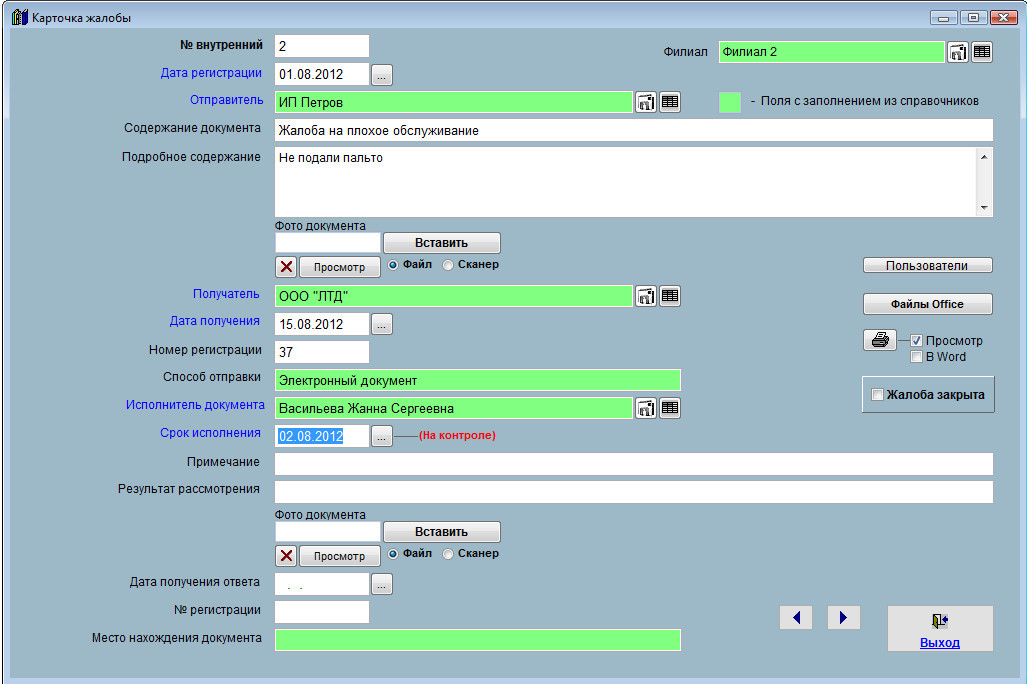Click the Подробное содержание text area
Viewport: 1027px width, 684px height.
626,181
